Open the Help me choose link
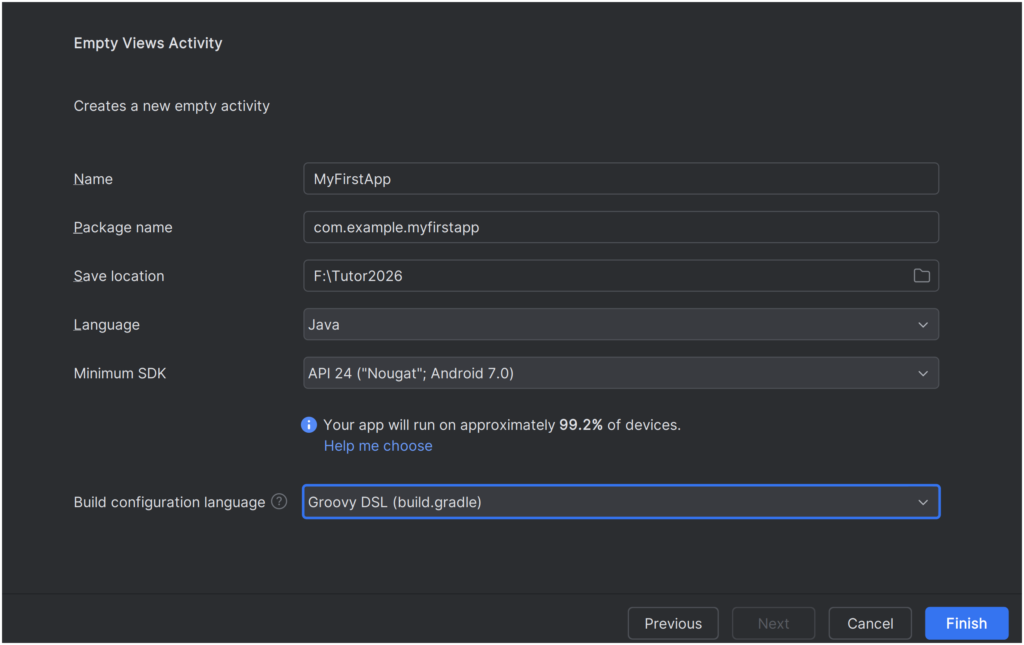The image size is (1024, 645). (378, 446)
